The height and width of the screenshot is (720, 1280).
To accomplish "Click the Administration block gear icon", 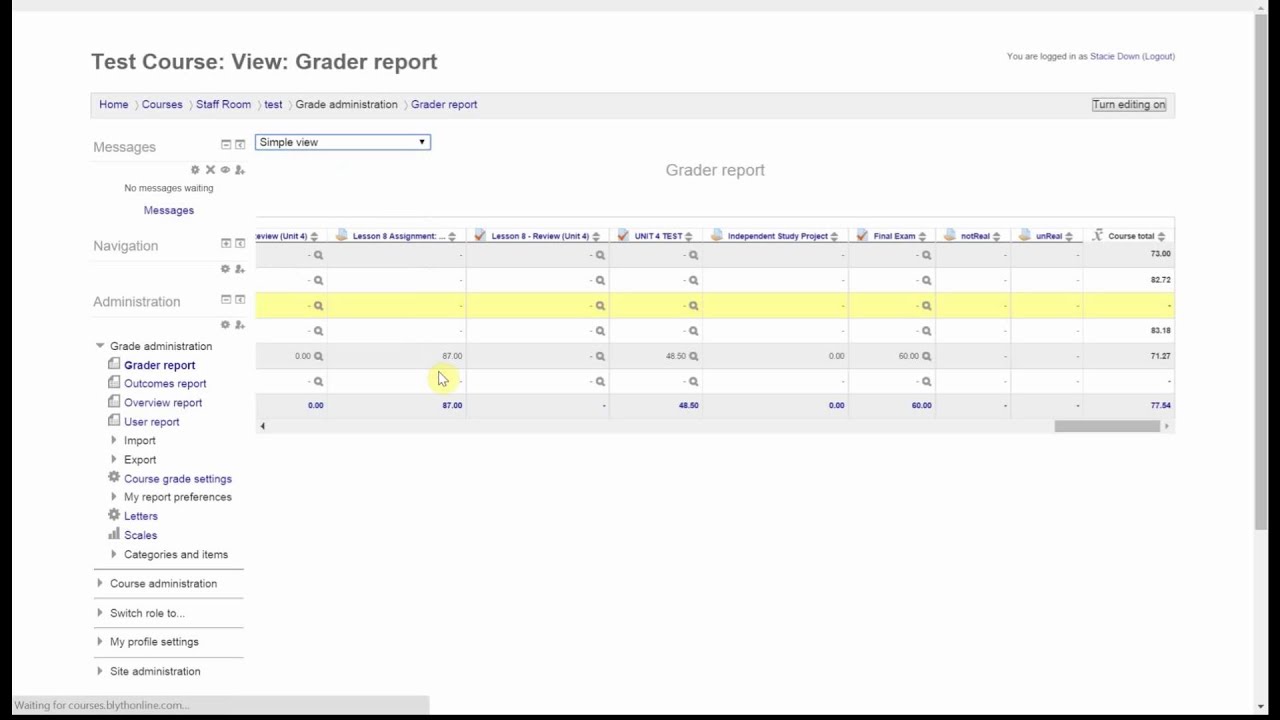I will [225, 325].
